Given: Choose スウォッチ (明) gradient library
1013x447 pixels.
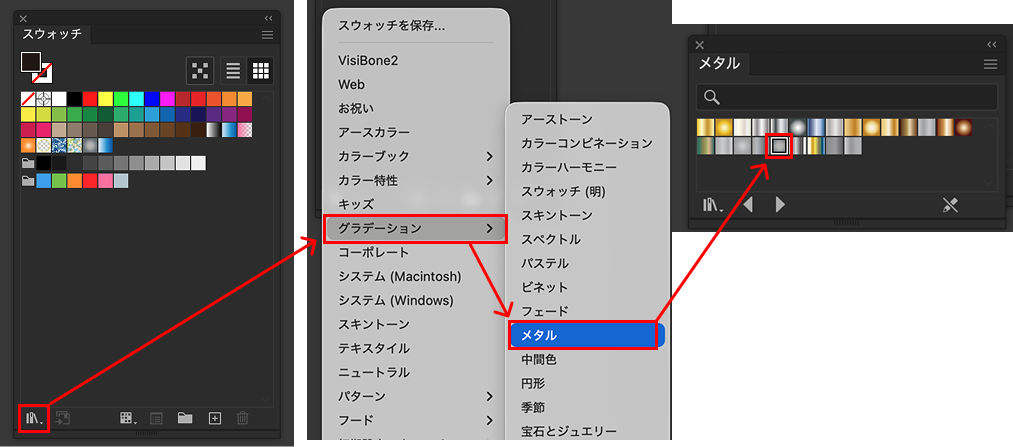Looking at the screenshot, I should 563,191.
